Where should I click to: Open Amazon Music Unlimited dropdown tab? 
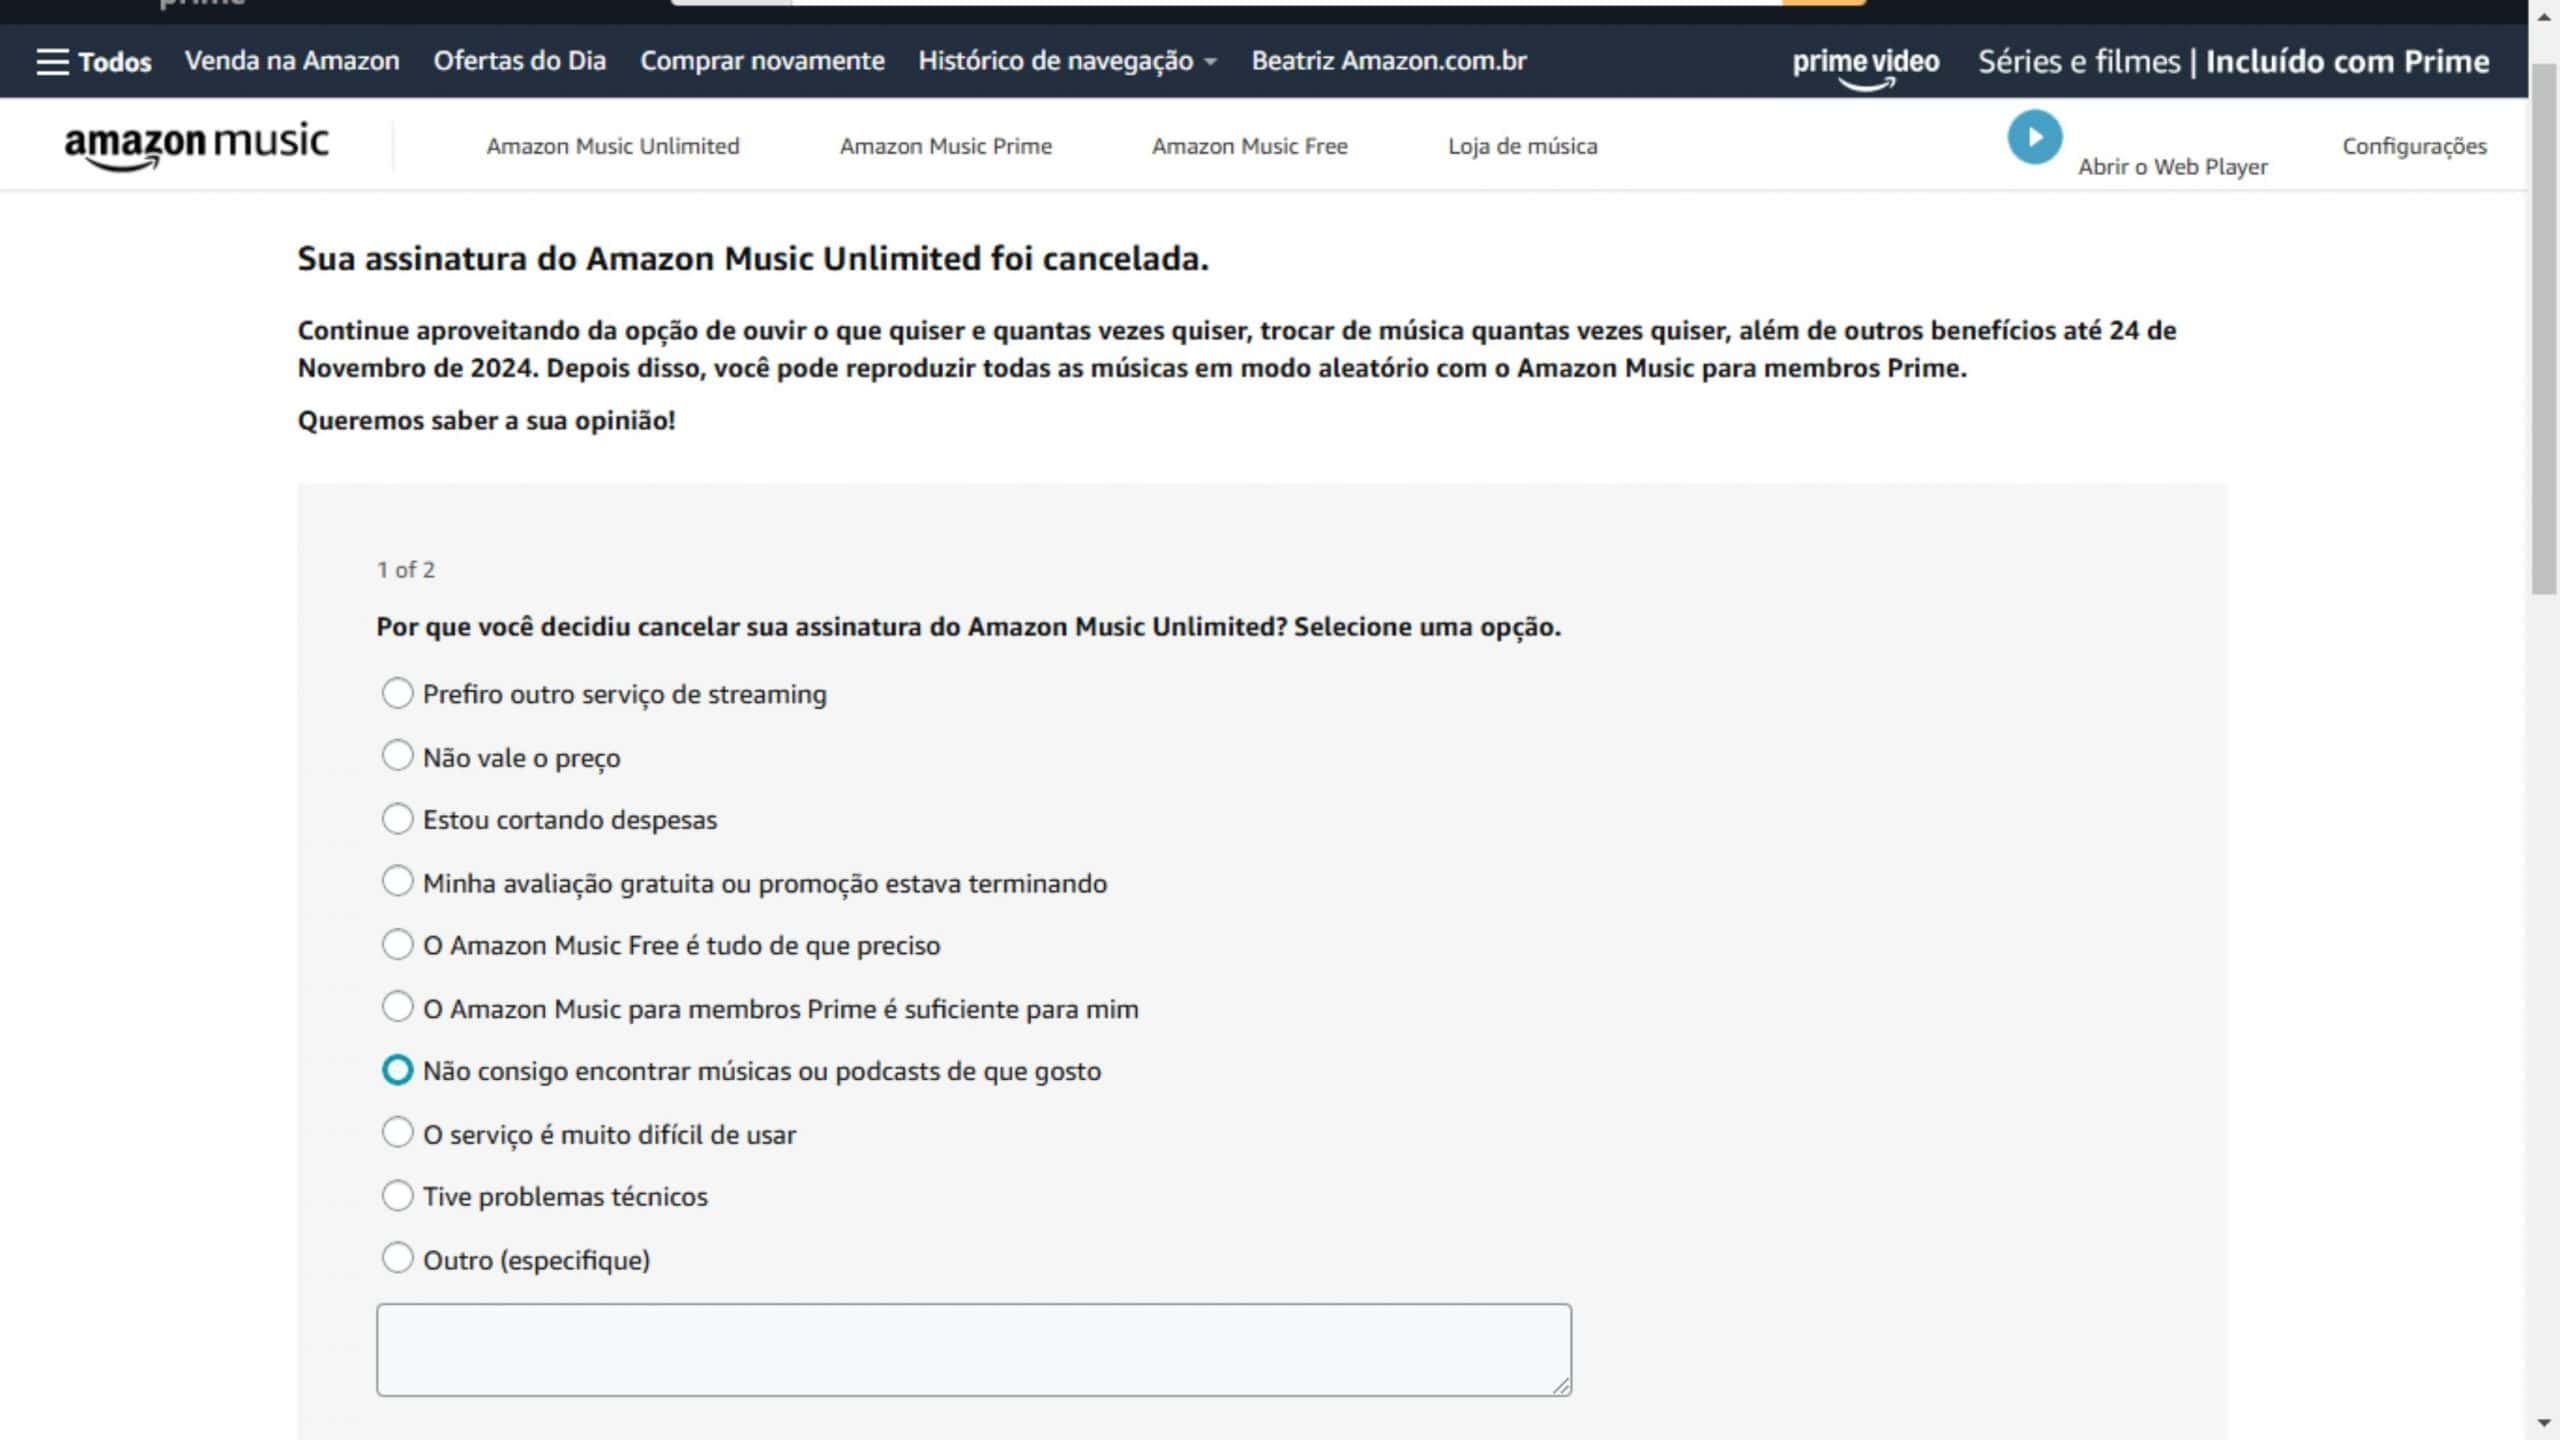(x=612, y=144)
